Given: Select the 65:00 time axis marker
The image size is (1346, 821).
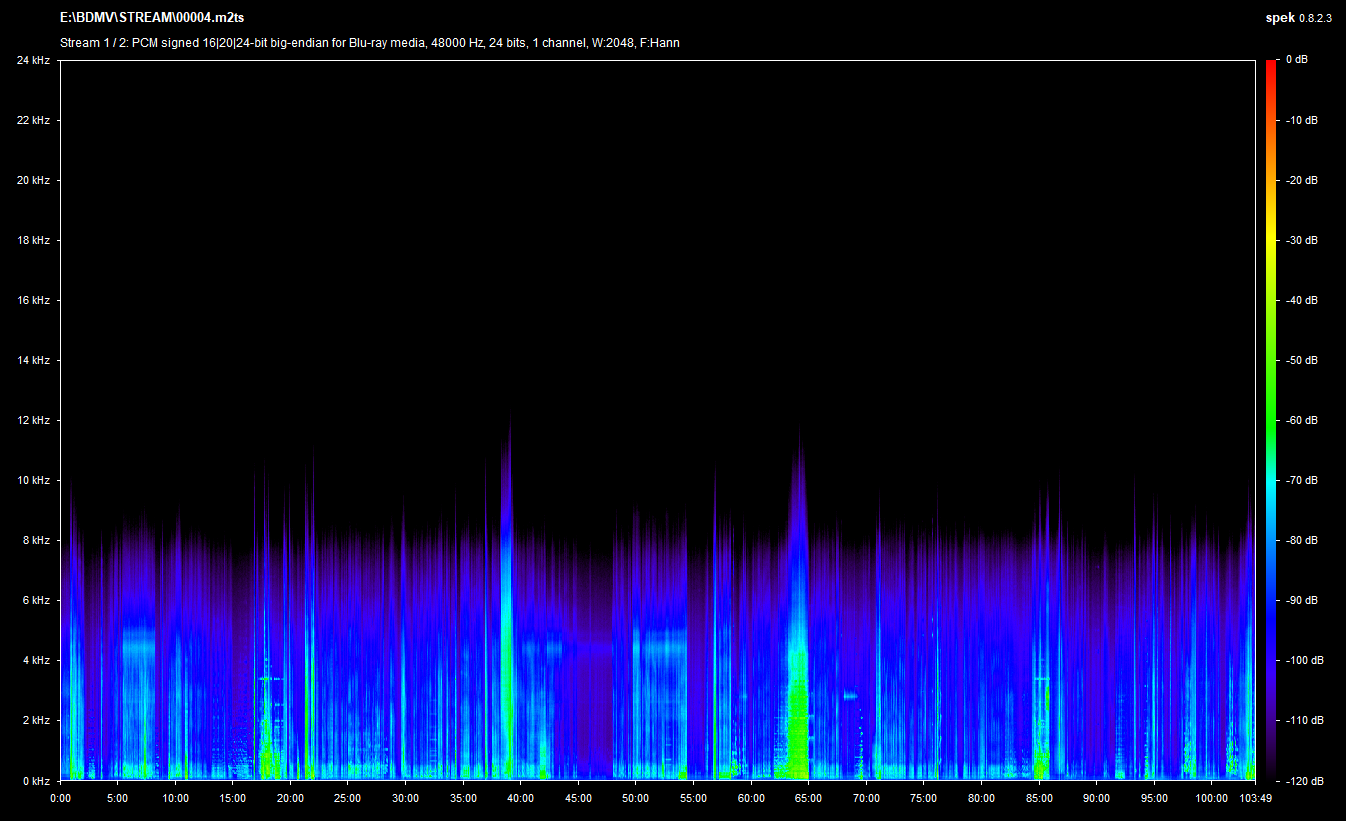Looking at the screenshot, I should pos(809,798).
